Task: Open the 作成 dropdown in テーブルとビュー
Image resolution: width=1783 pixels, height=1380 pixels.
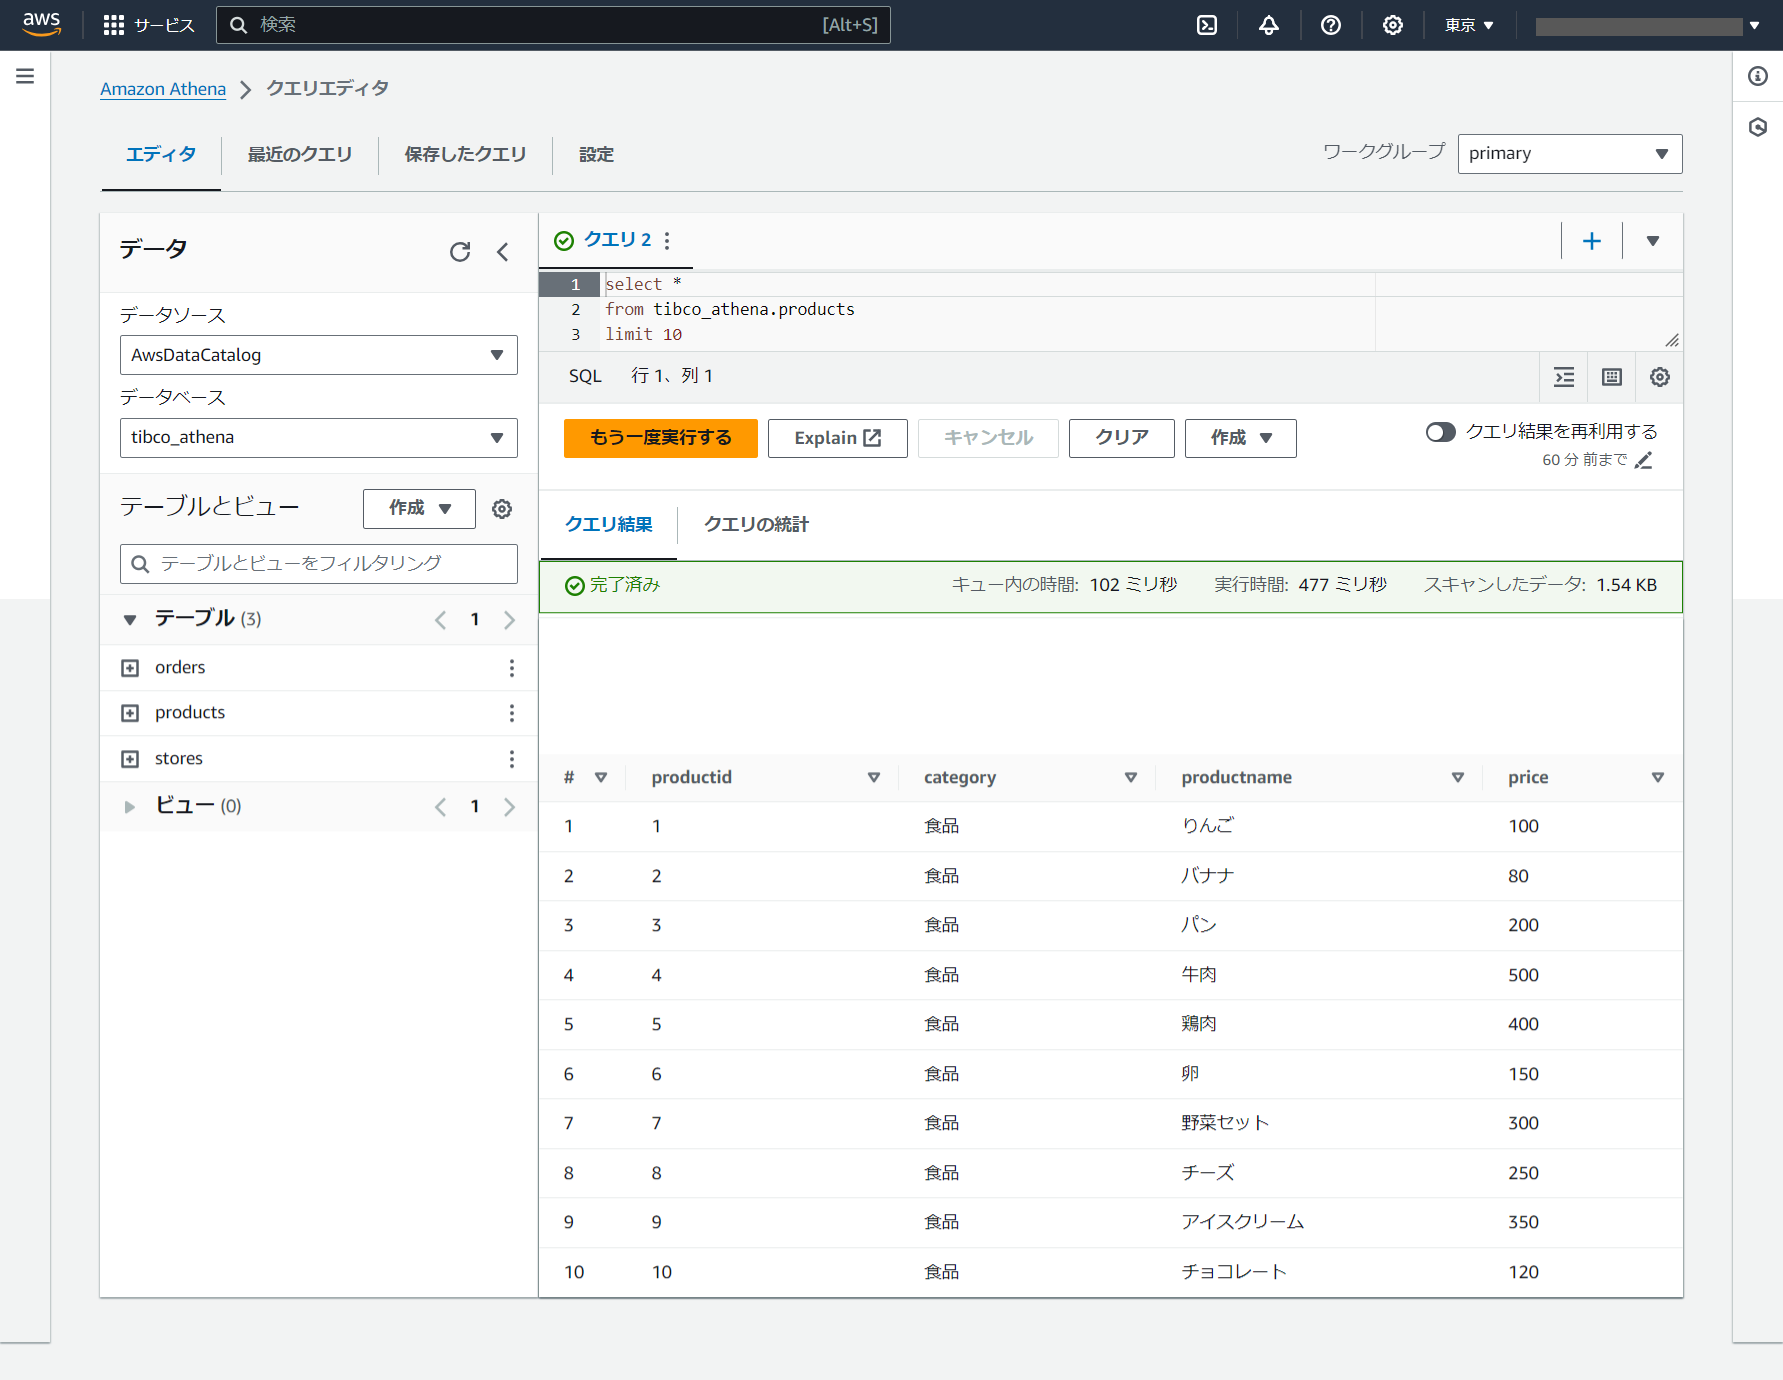Action: pos(419,509)
